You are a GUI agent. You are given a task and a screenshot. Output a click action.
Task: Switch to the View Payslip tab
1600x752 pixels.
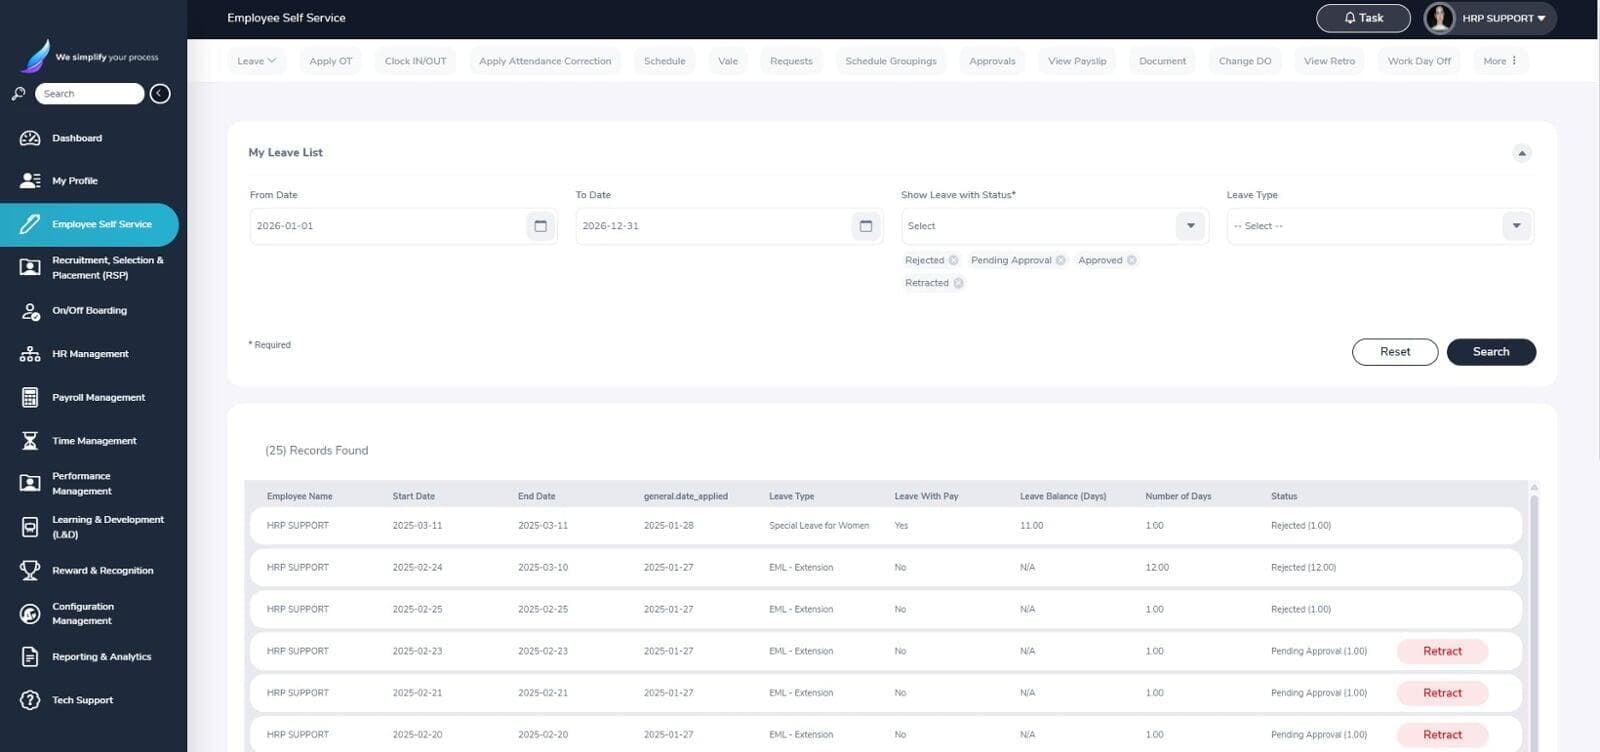click(x=1077, y=61)
